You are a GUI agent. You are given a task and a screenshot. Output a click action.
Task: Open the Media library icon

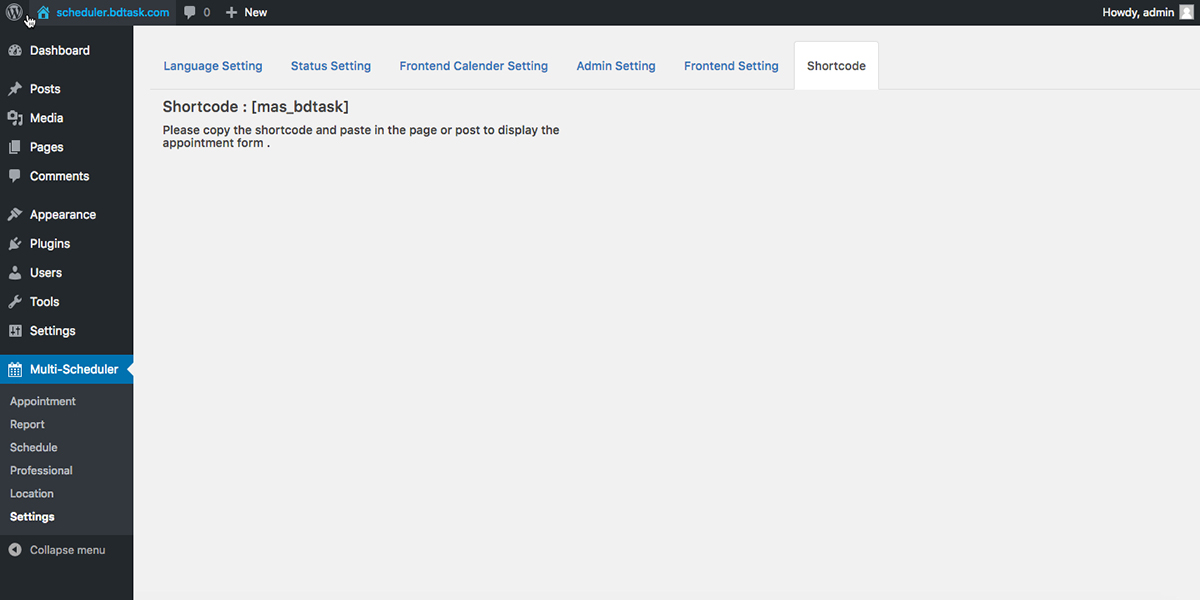click(15, 118)
